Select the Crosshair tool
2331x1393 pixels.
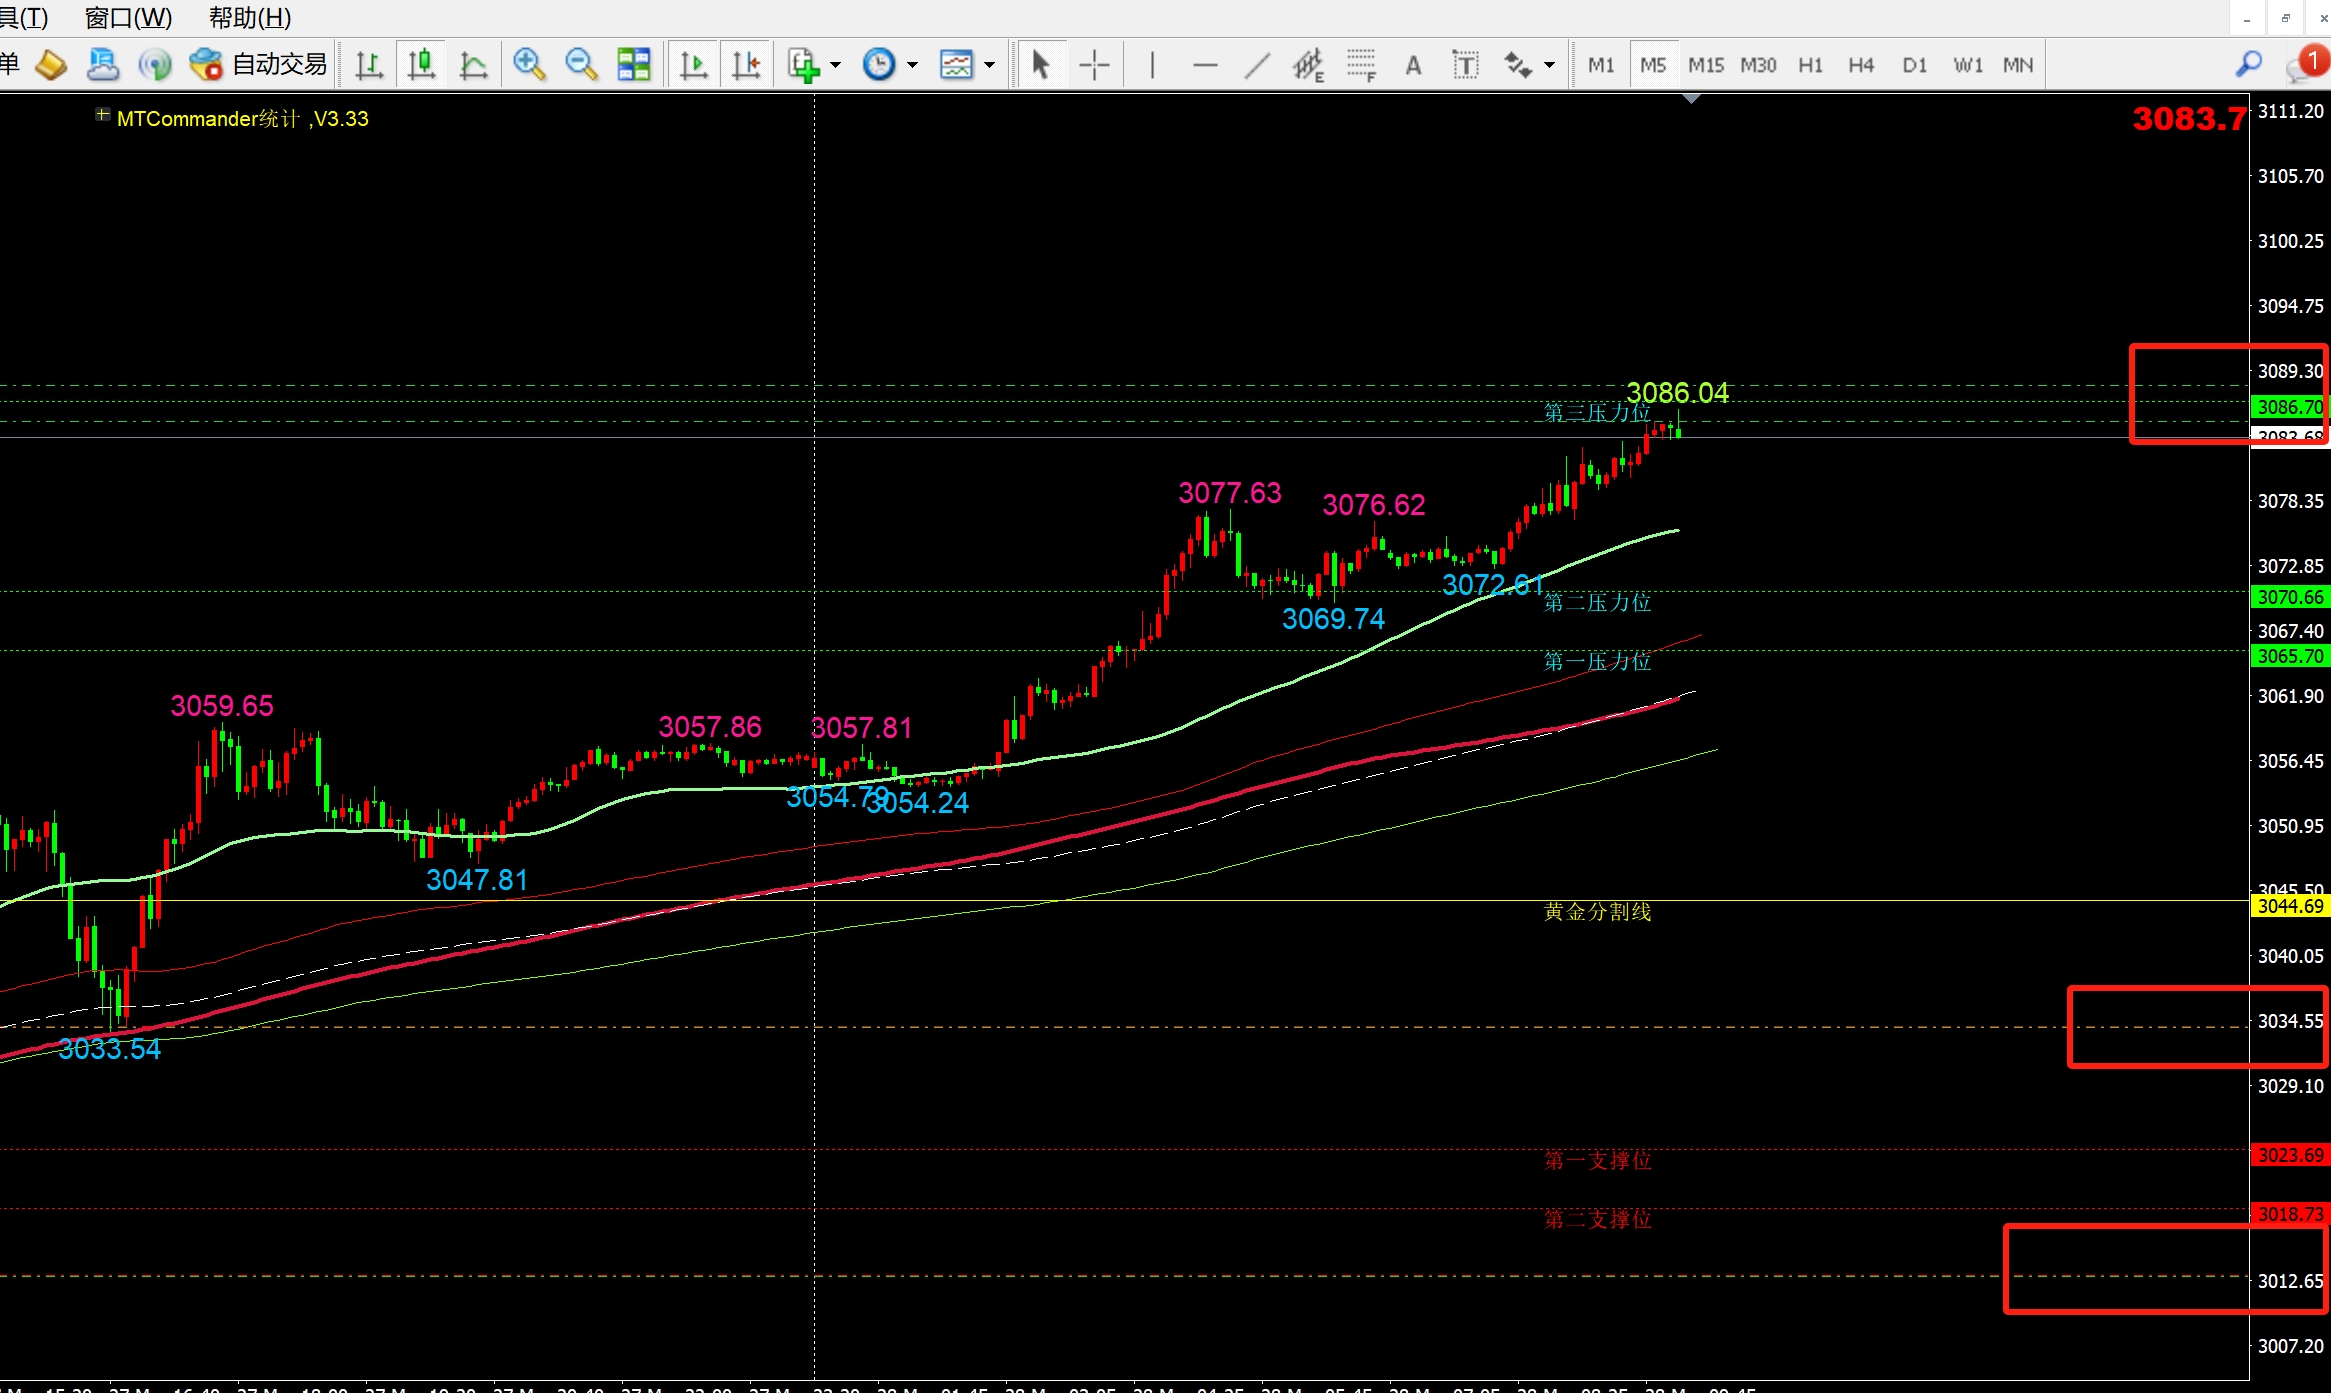1094,65
